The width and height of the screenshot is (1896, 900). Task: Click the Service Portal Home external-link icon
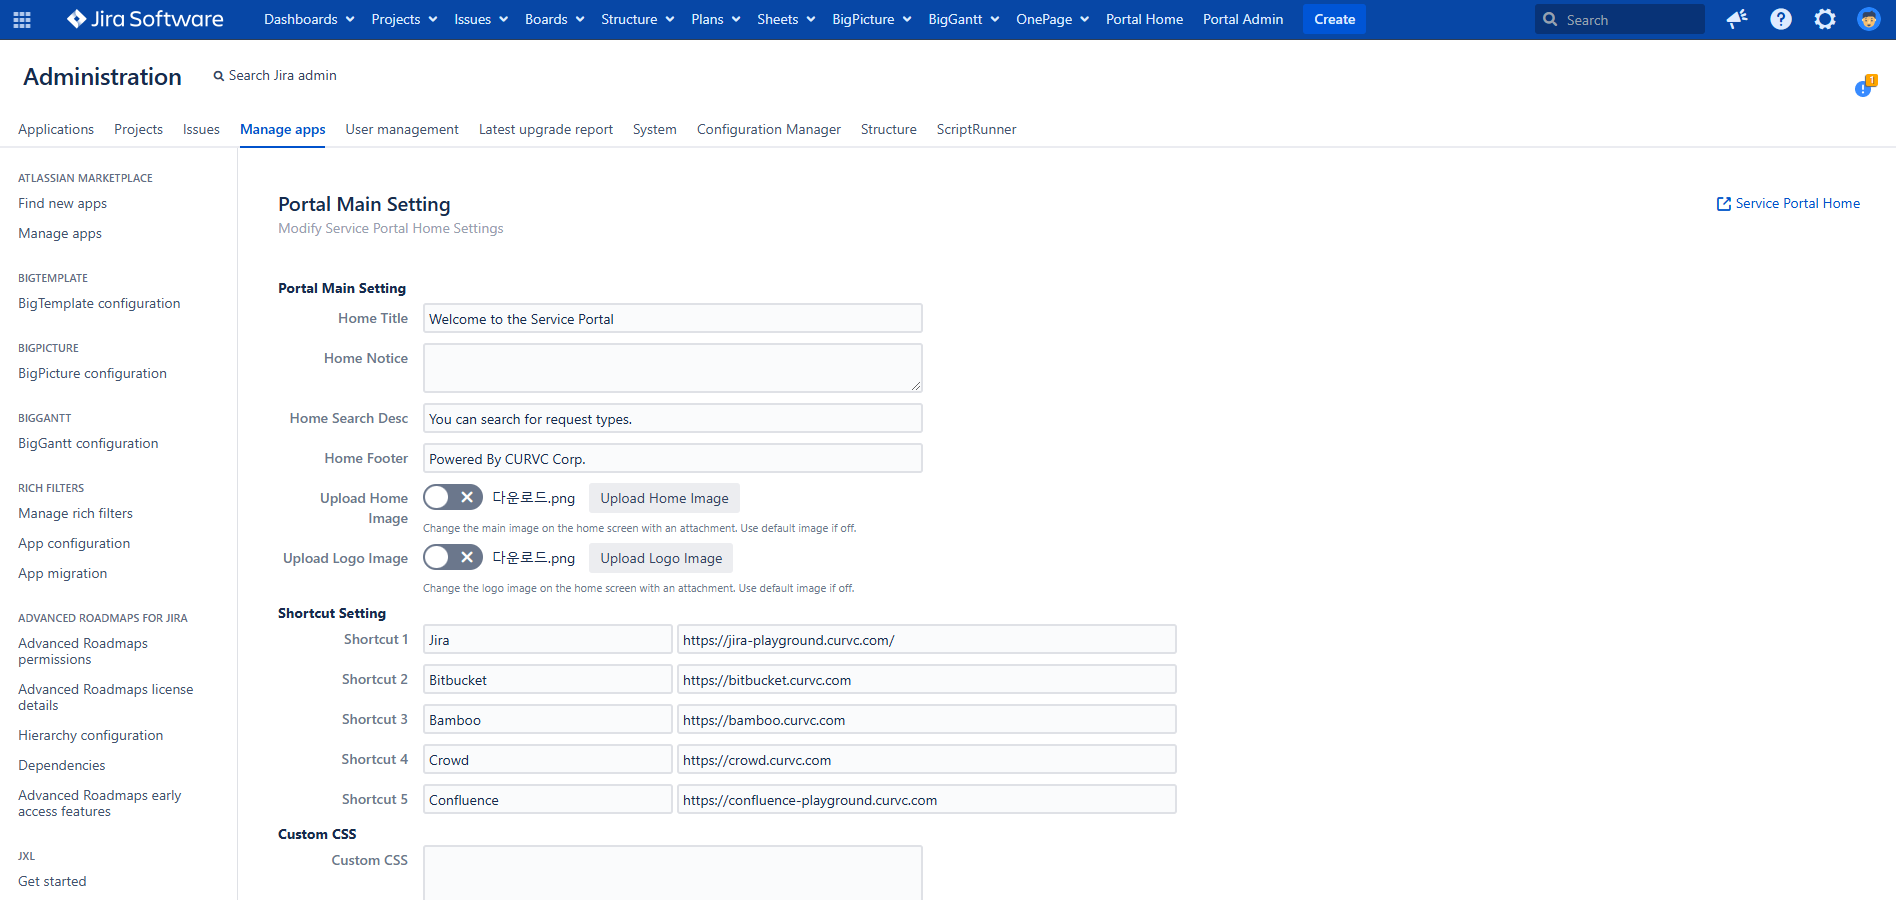pyautogui.click(x=1724, y=204)
